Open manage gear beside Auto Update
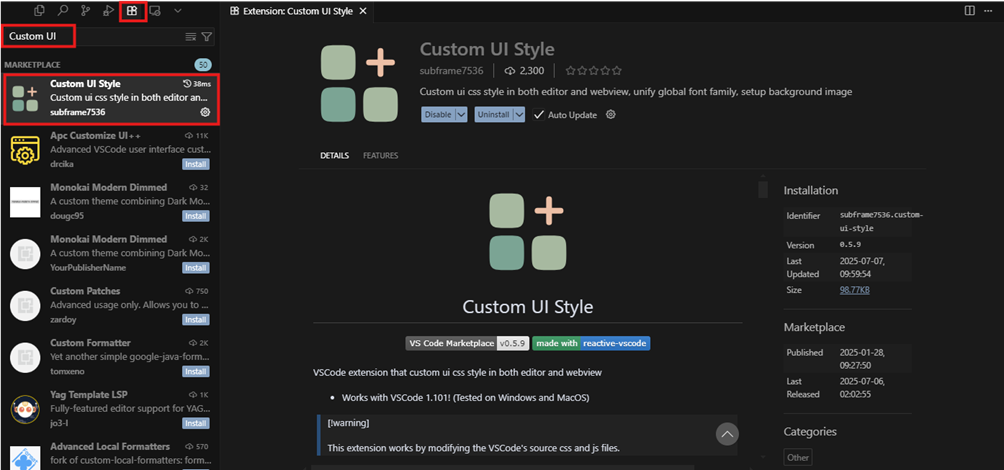 pyautogui.click(x=611, y=115)
